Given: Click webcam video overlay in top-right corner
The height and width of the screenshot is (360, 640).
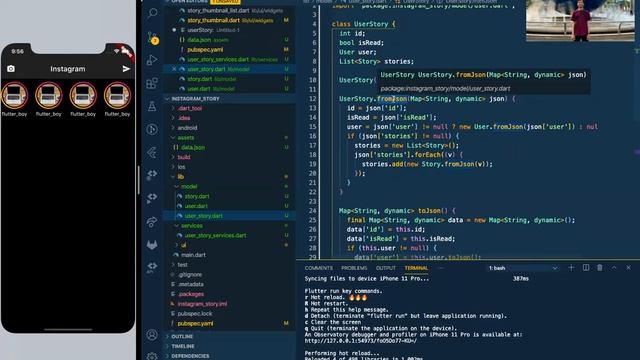Looking at the screenshot, I should (x=580, y=20).
